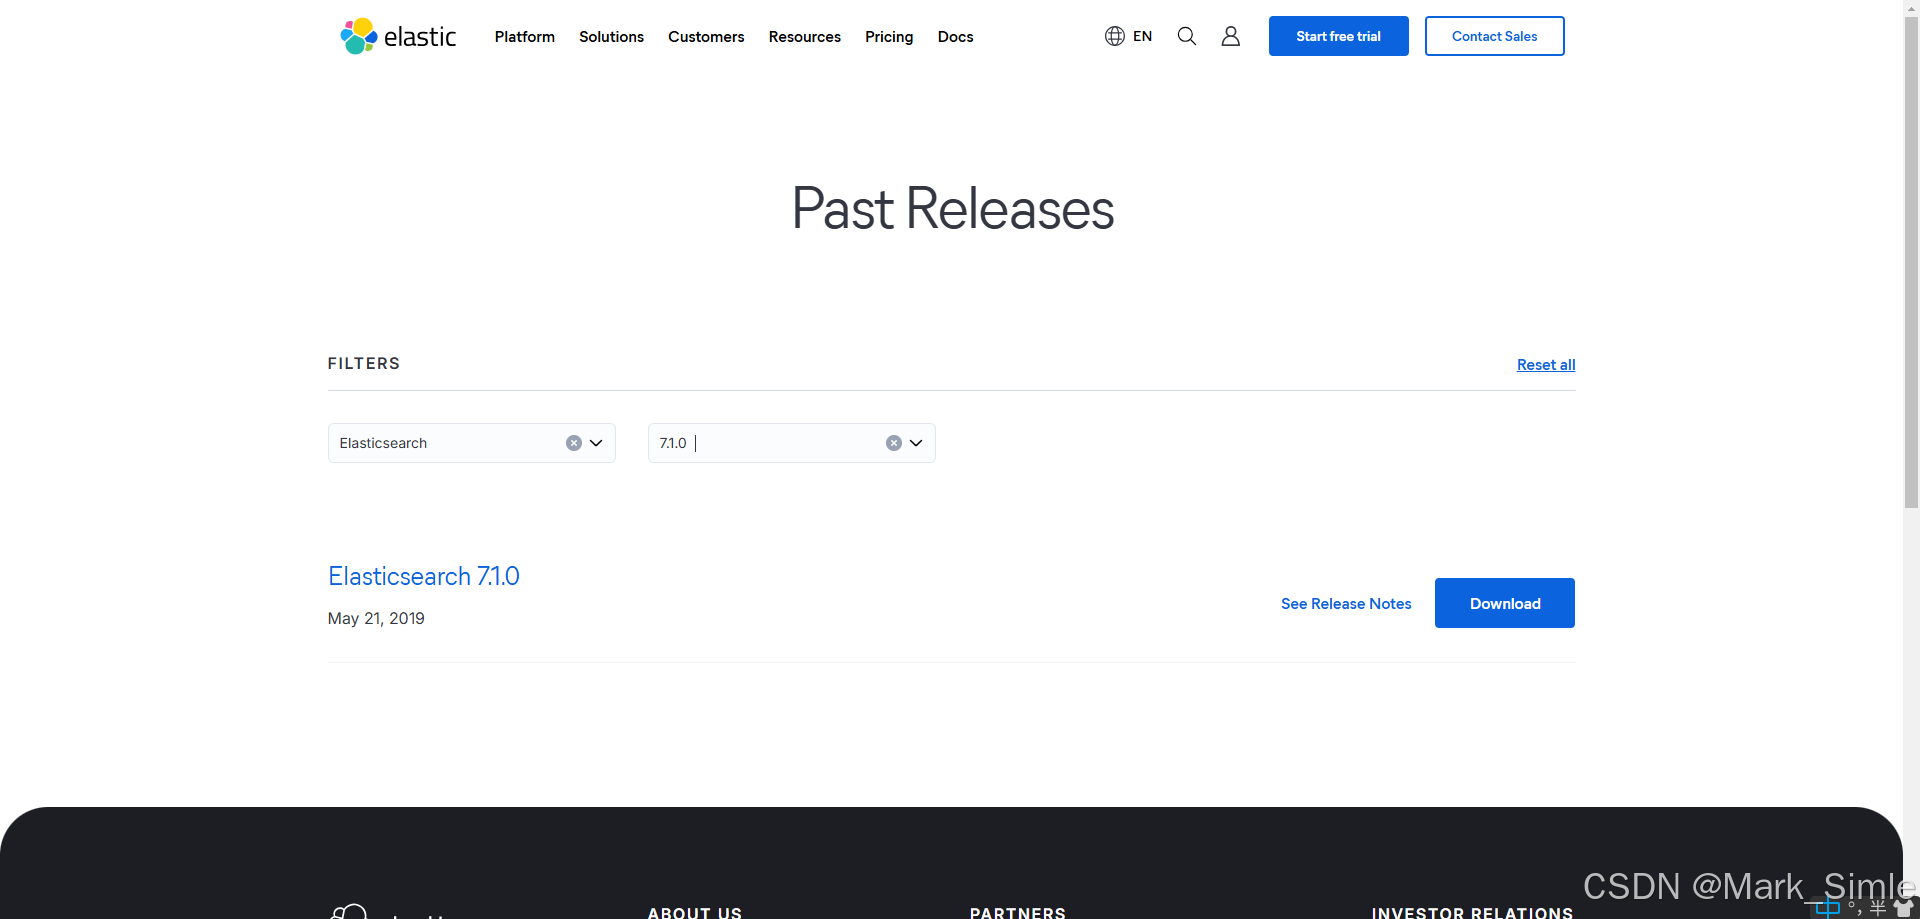This screenshot has width=1920, height=919.
Task: Open the Solutions menu
Action: (611, 36)
